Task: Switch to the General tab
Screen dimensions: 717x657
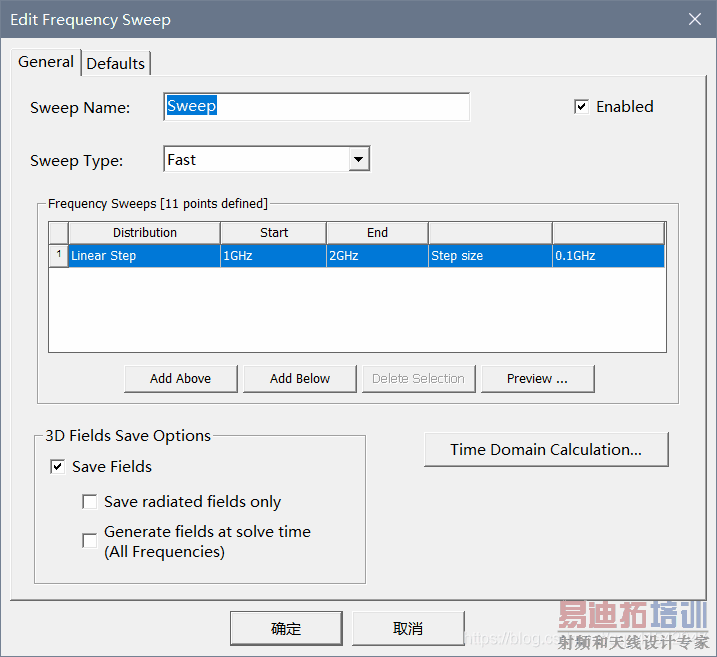Action: click(46, 62)
